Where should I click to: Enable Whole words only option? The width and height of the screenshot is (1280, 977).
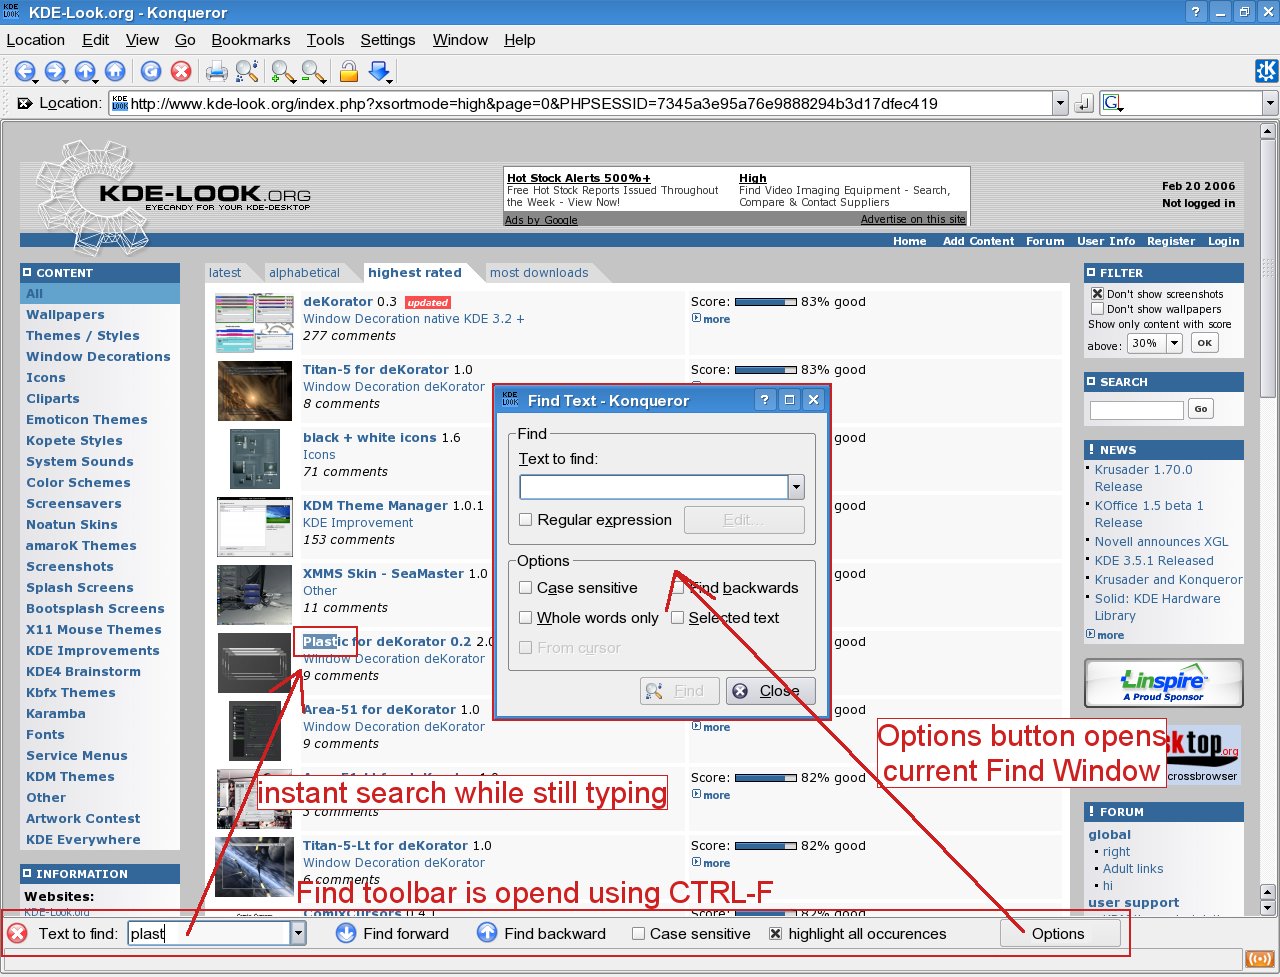tap(525, 618)
